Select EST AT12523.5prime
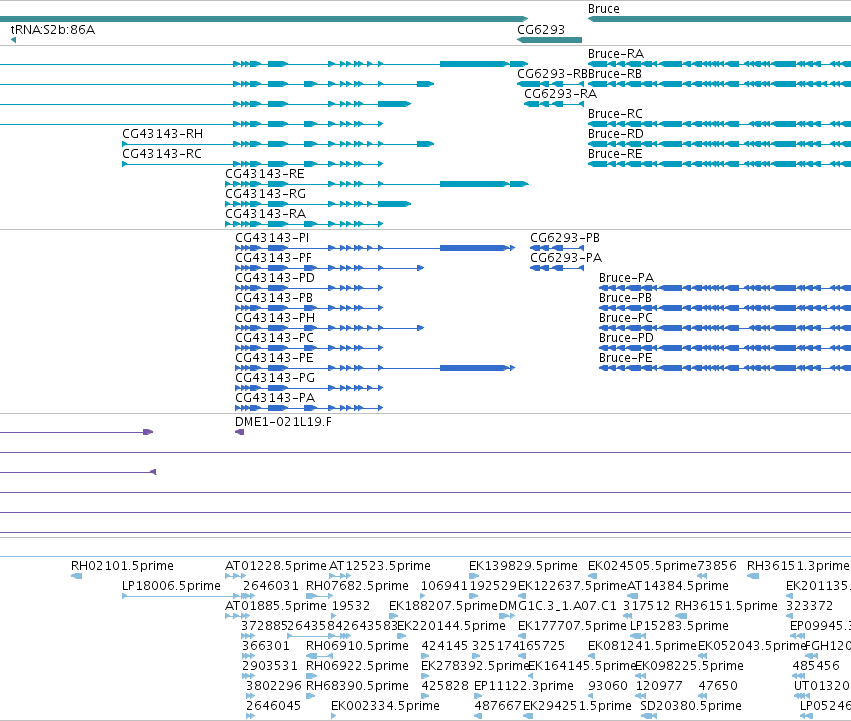851x721 pixels. (x=380, y=566)
